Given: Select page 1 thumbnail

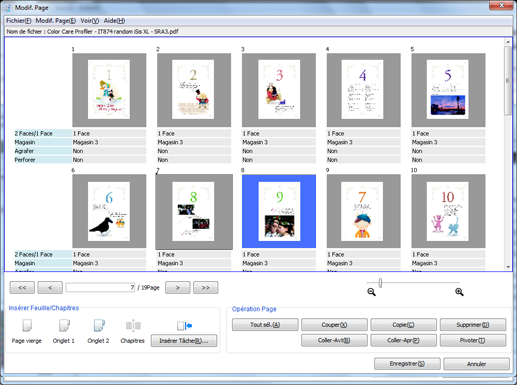Looking at the screenshot, I should tap(109, 90).
